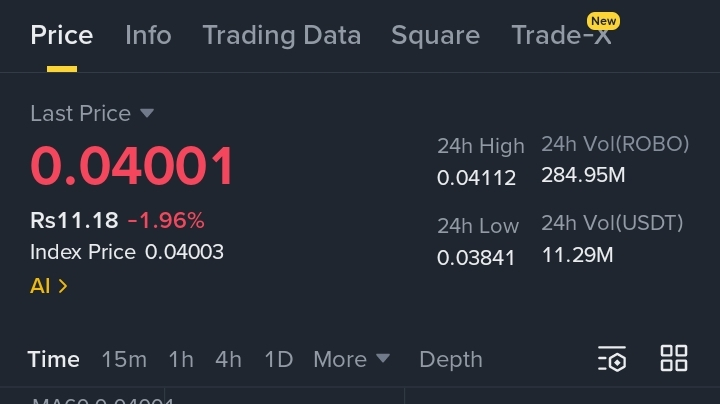Expand the Last Price dropdown arrow

(x=147, y=113)
